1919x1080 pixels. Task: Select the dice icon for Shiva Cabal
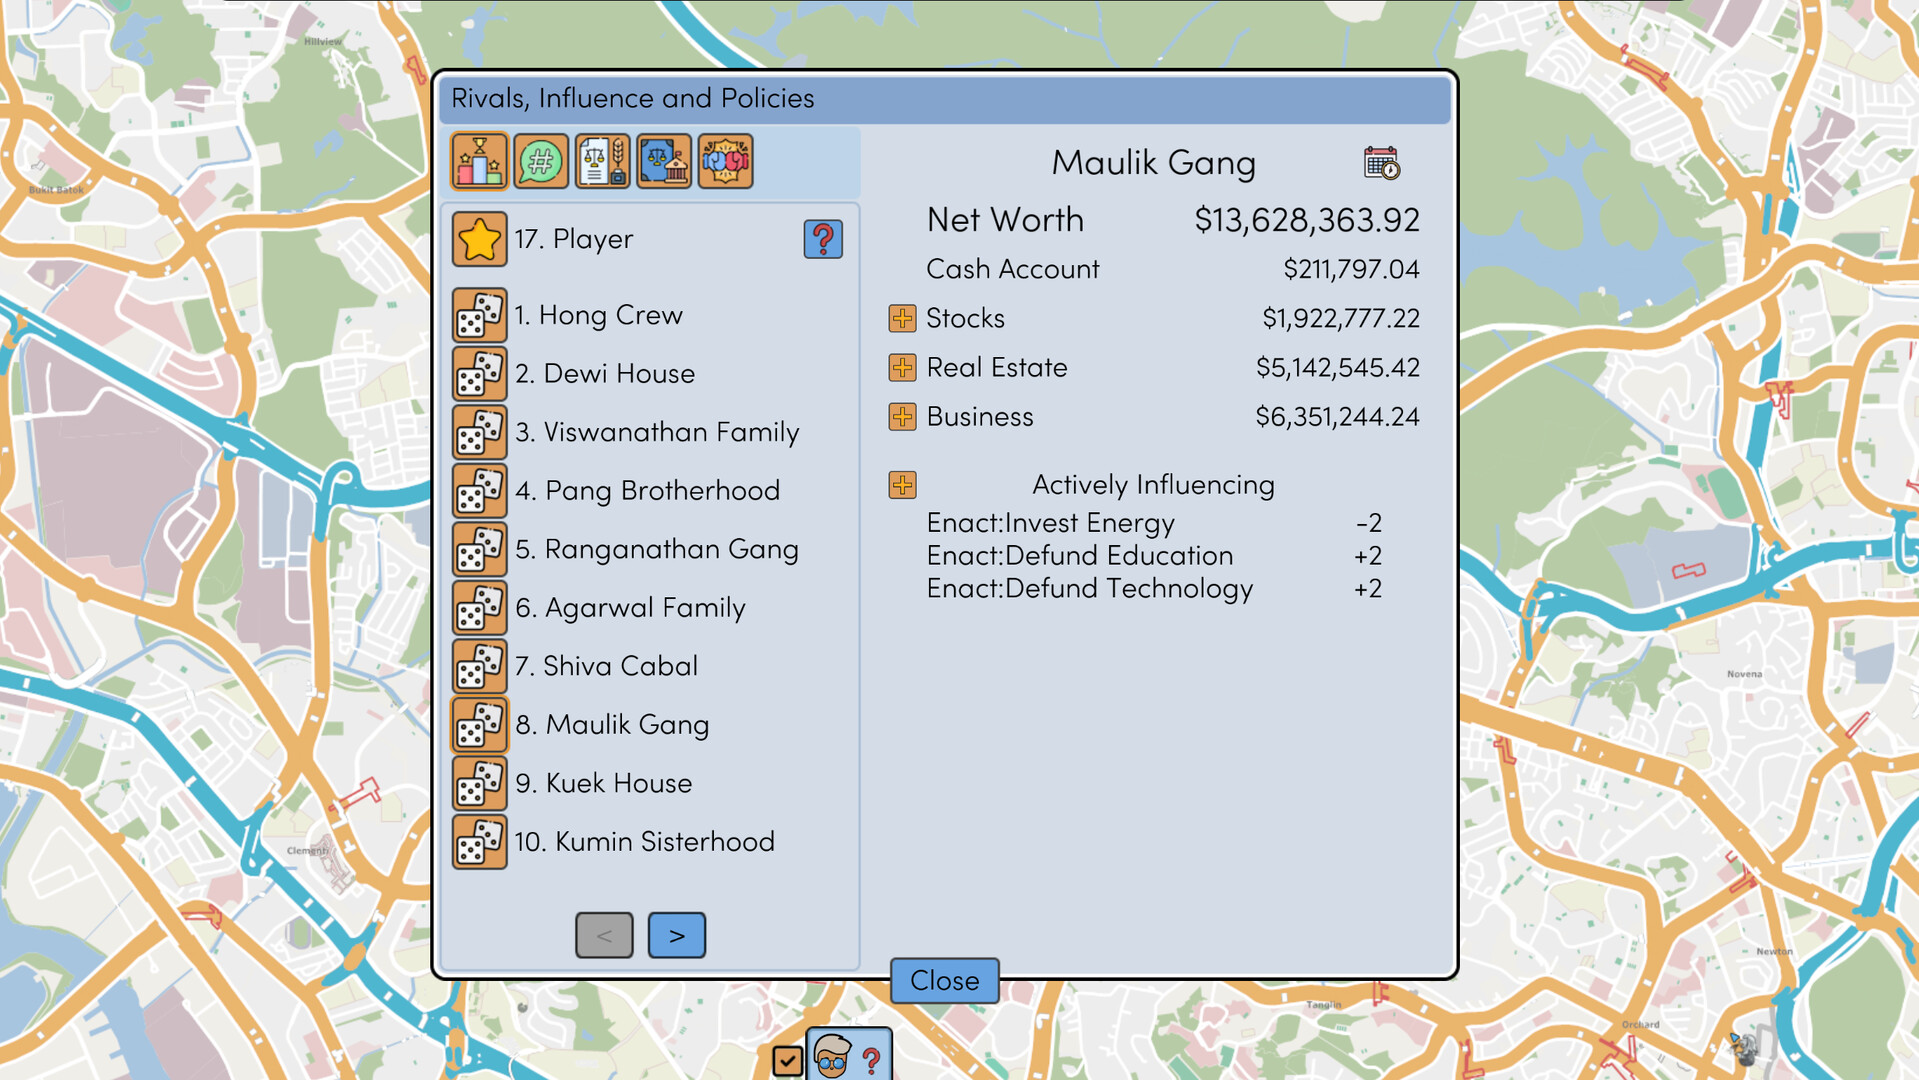480,667
